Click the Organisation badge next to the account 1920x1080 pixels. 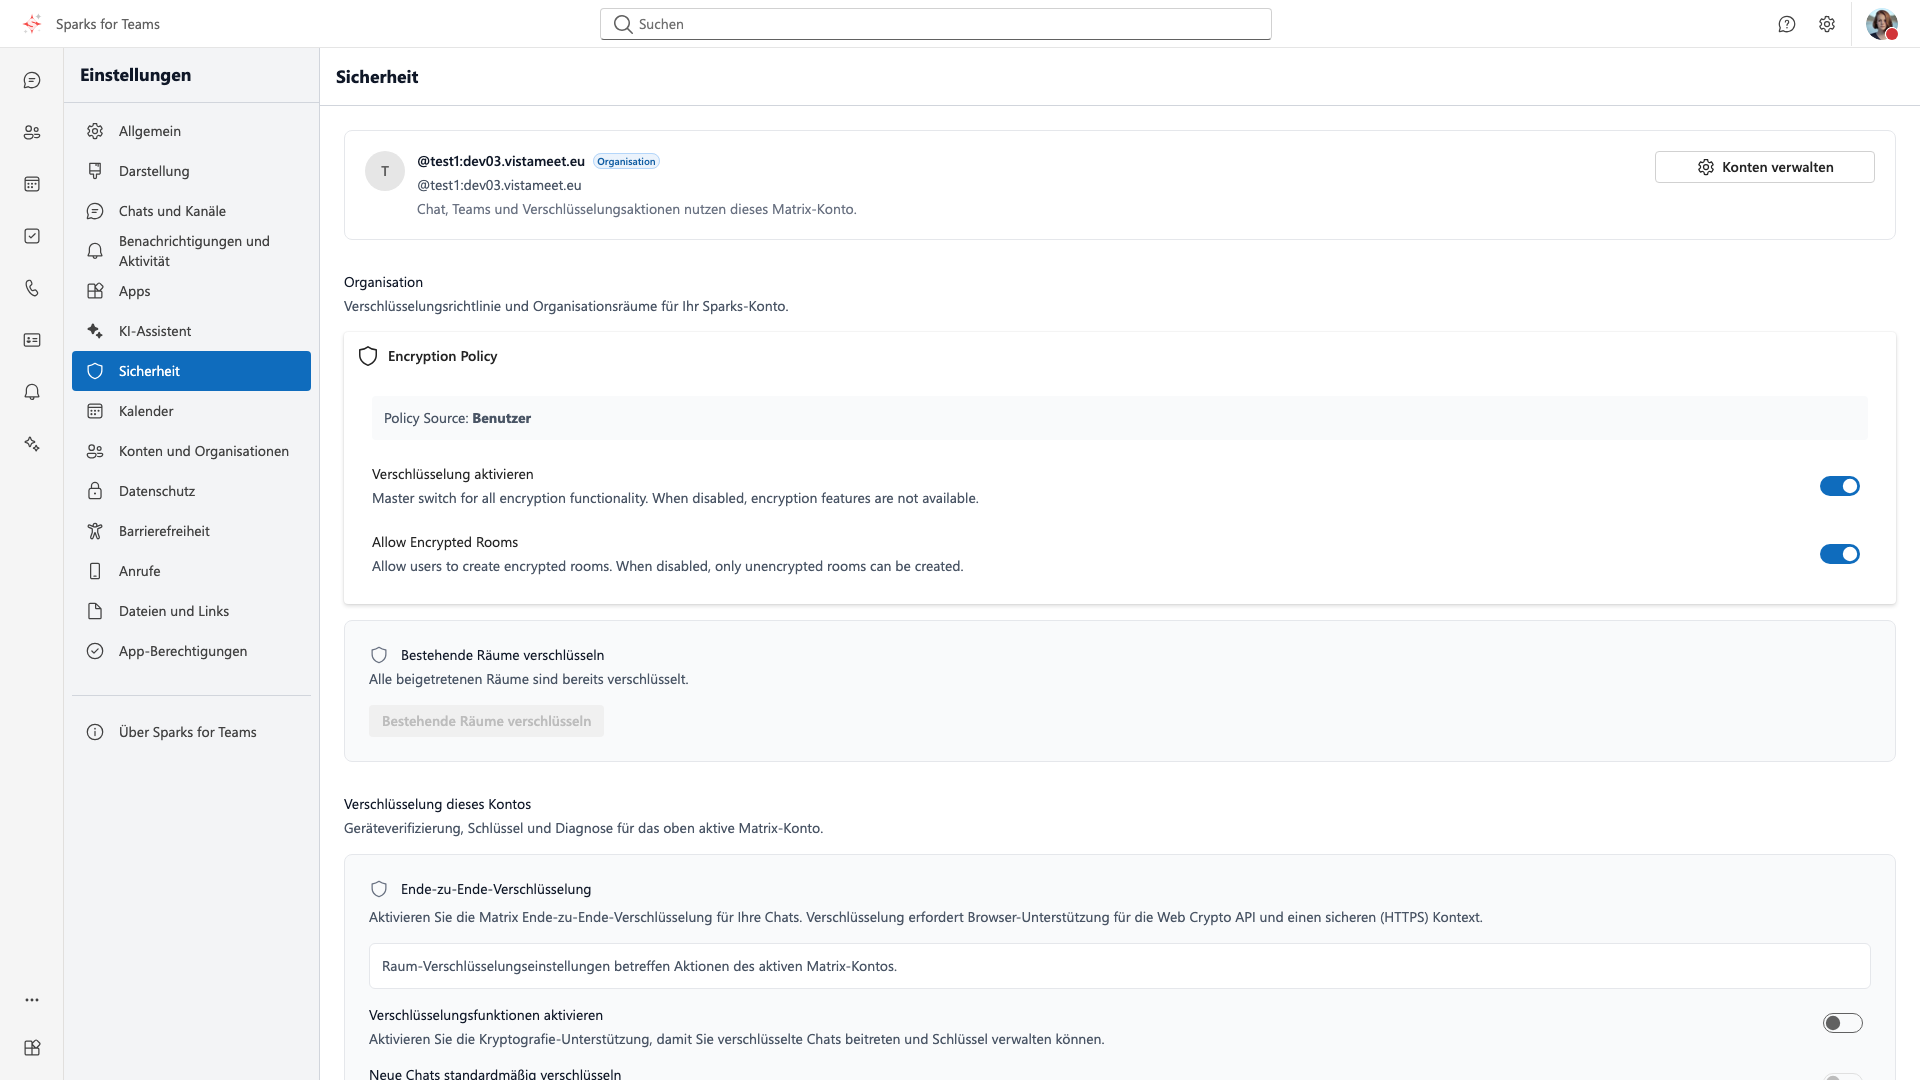tap(626, 161)
